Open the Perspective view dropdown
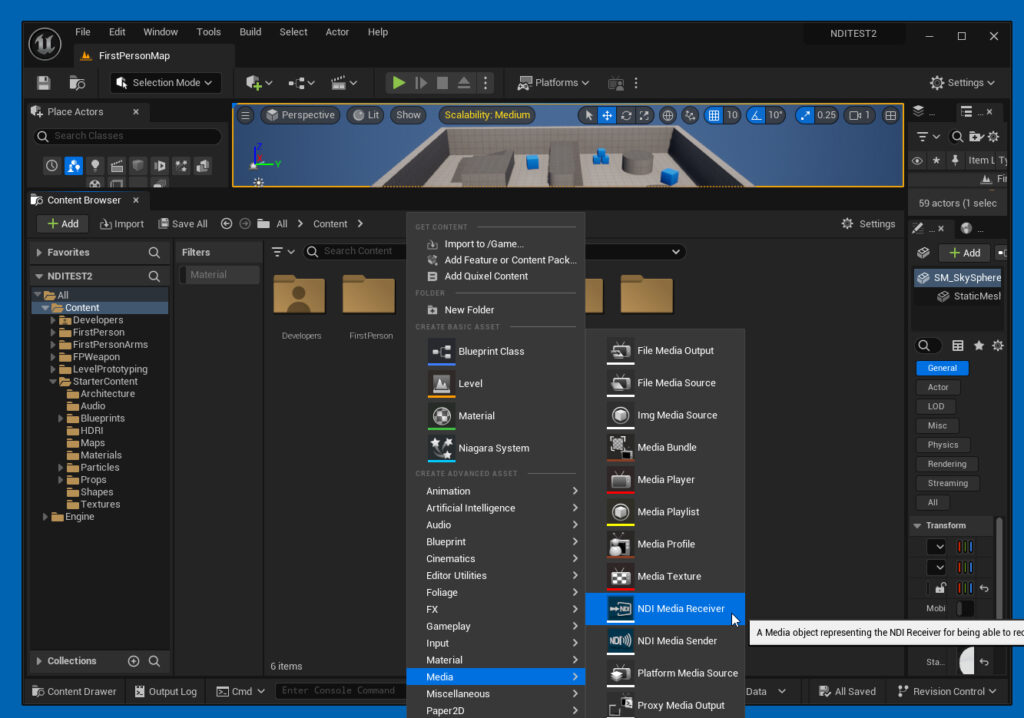Image resolution: width=1024 pixels, height=718 pixels. (x=300, y=115)
